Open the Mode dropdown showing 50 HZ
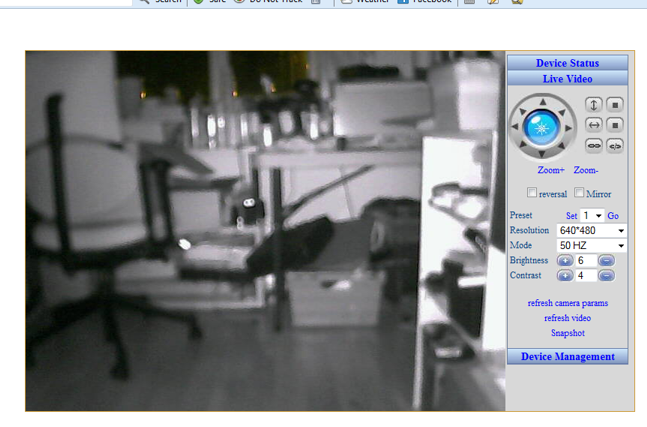647x427 pixels. (591, 245)
